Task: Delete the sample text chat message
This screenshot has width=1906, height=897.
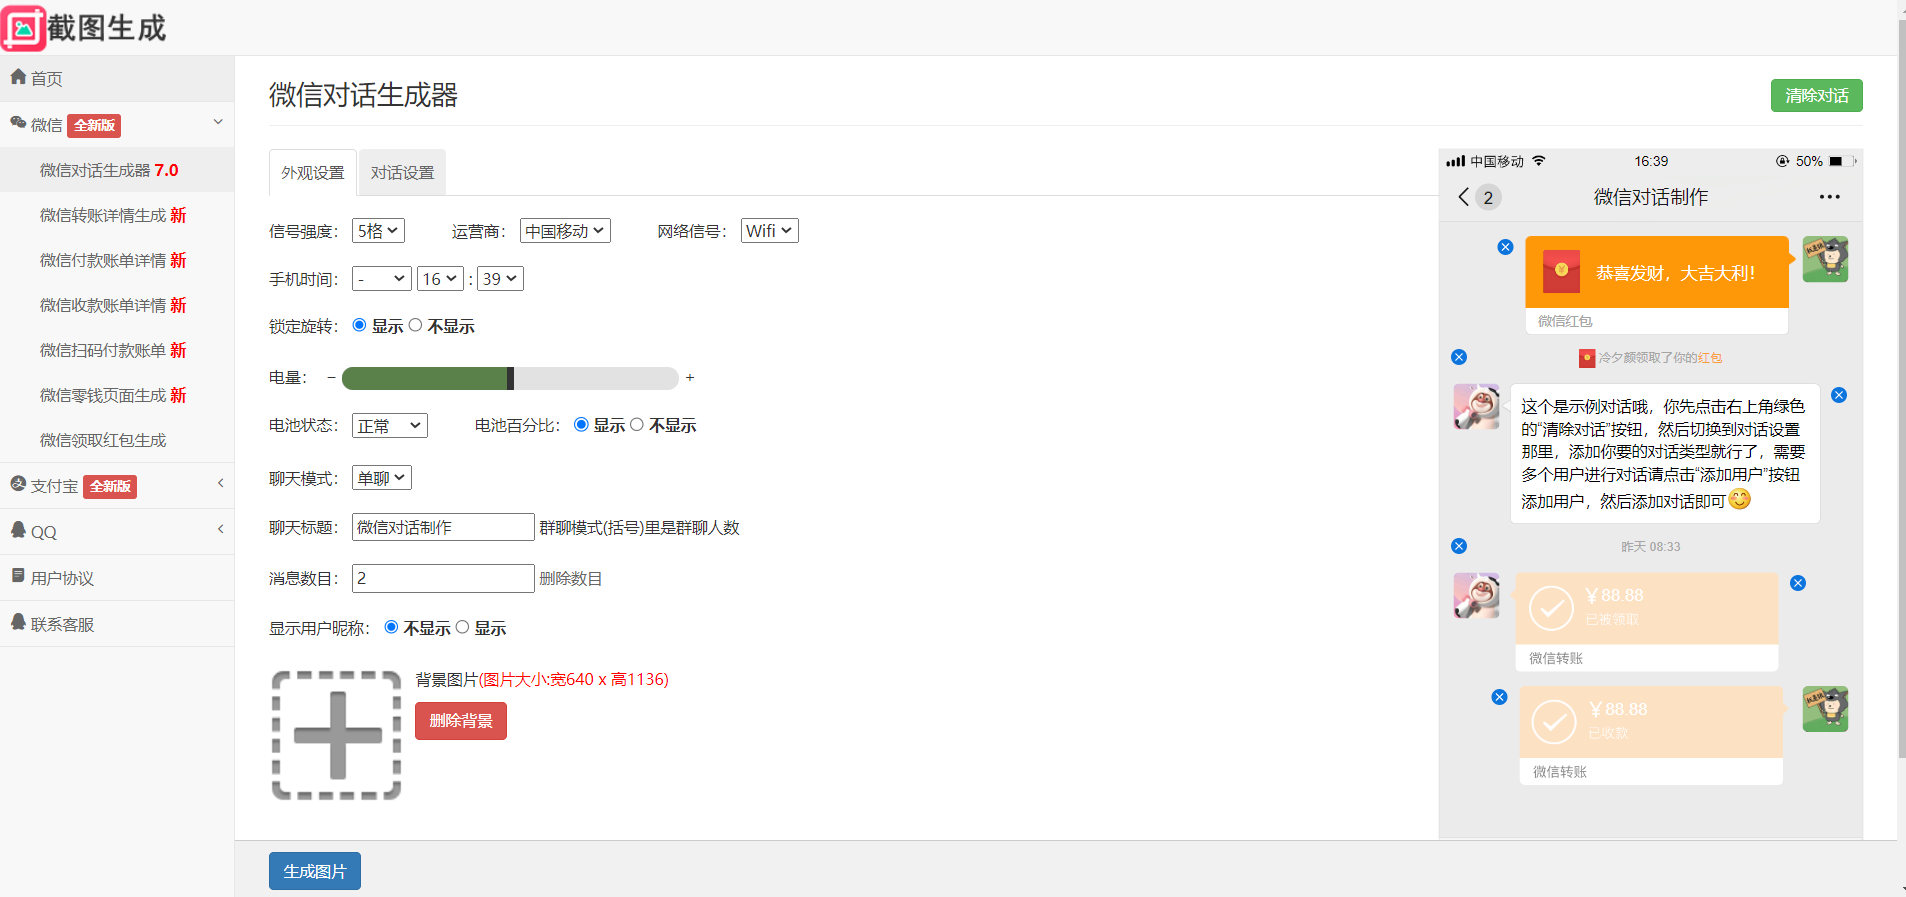Action: coord(1839,395)
